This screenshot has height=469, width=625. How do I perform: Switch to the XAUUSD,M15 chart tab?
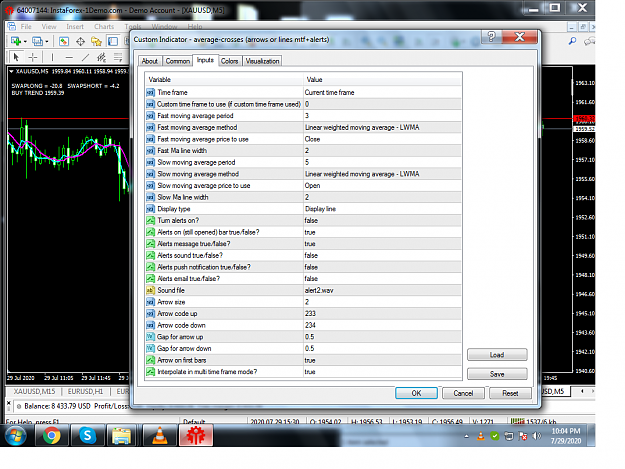pos(34,392)
